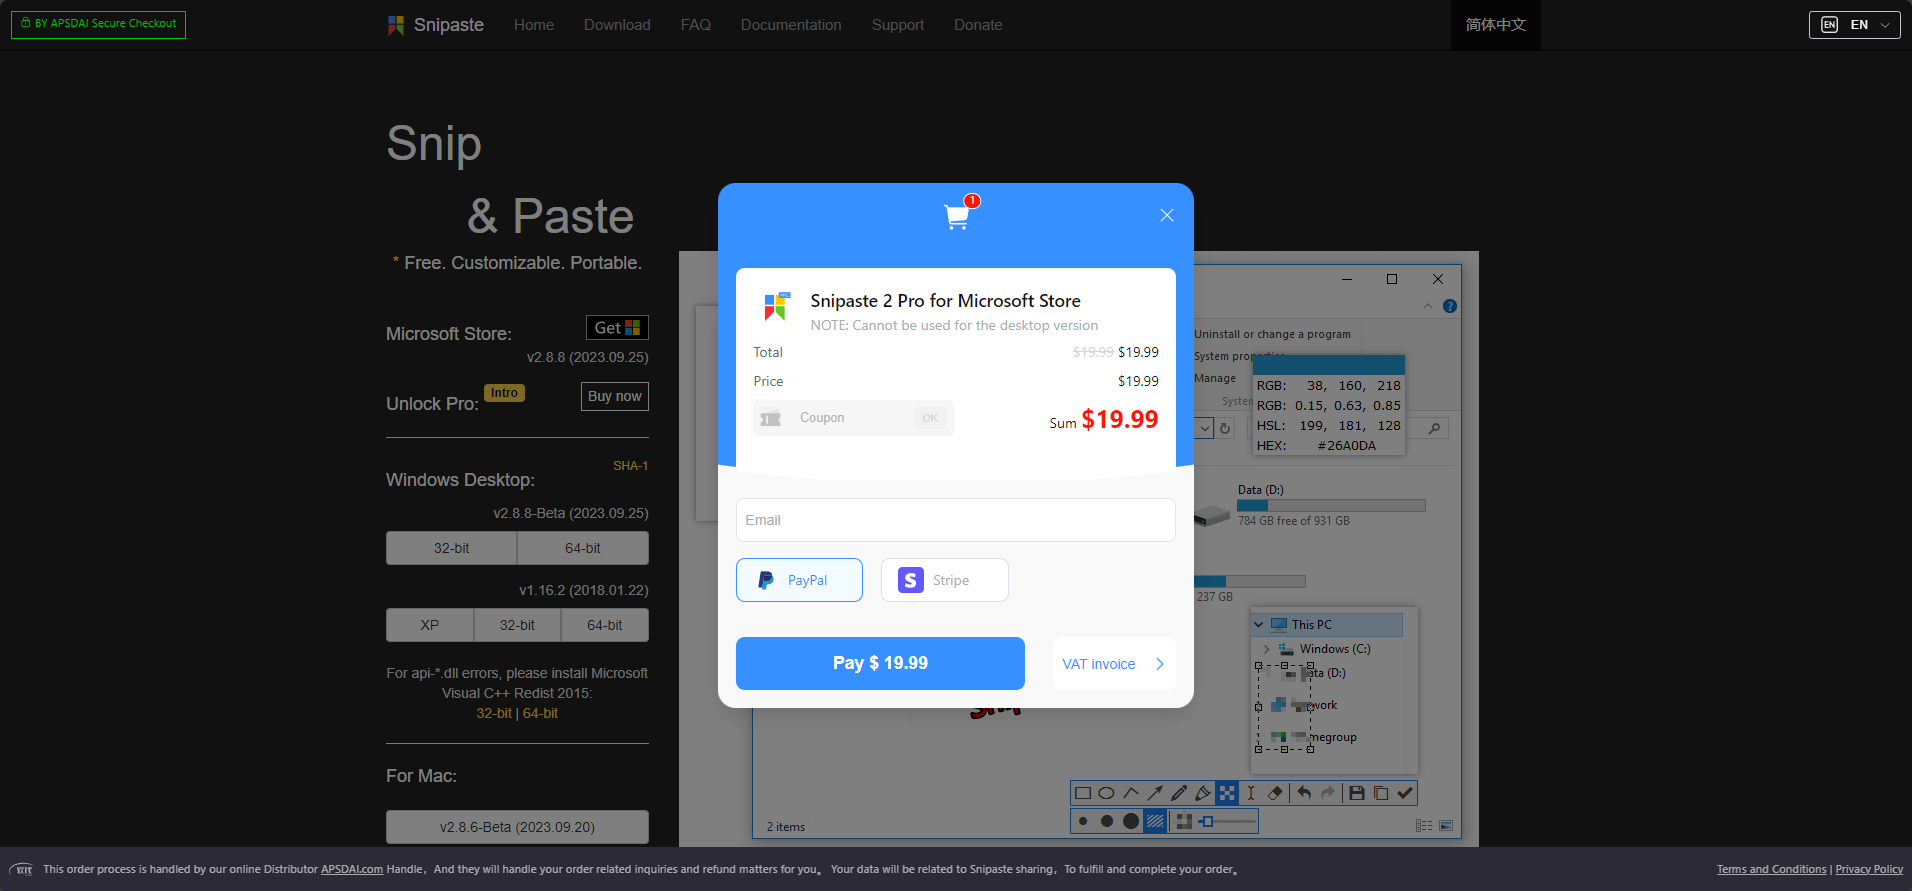This screenshot has height=891, width=1912.
Task: Choose the large brush size dot
Action: pyautogui.click(x=1131, y=821)
